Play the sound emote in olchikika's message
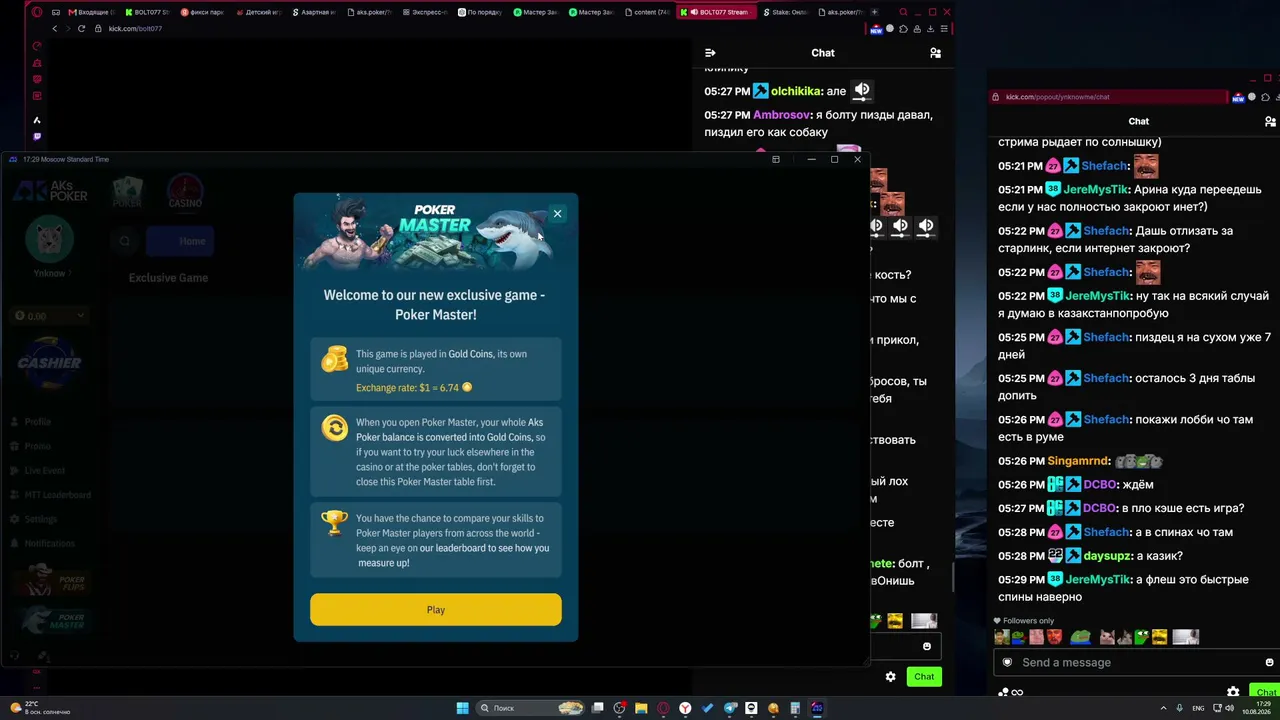This screenshot has height=720, width=1280. tap(861, 91)
